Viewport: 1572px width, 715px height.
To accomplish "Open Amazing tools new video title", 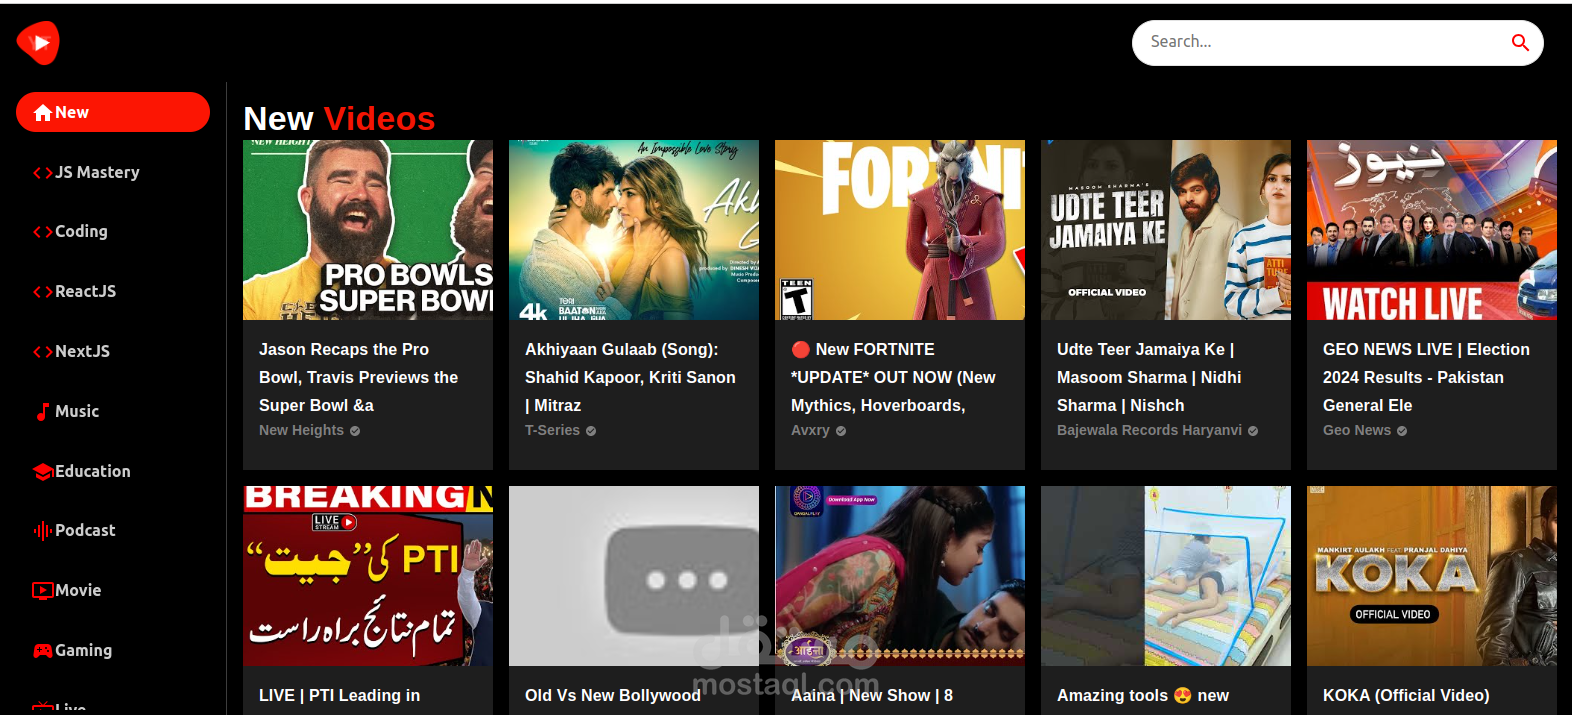I will tap(1143, 696).
